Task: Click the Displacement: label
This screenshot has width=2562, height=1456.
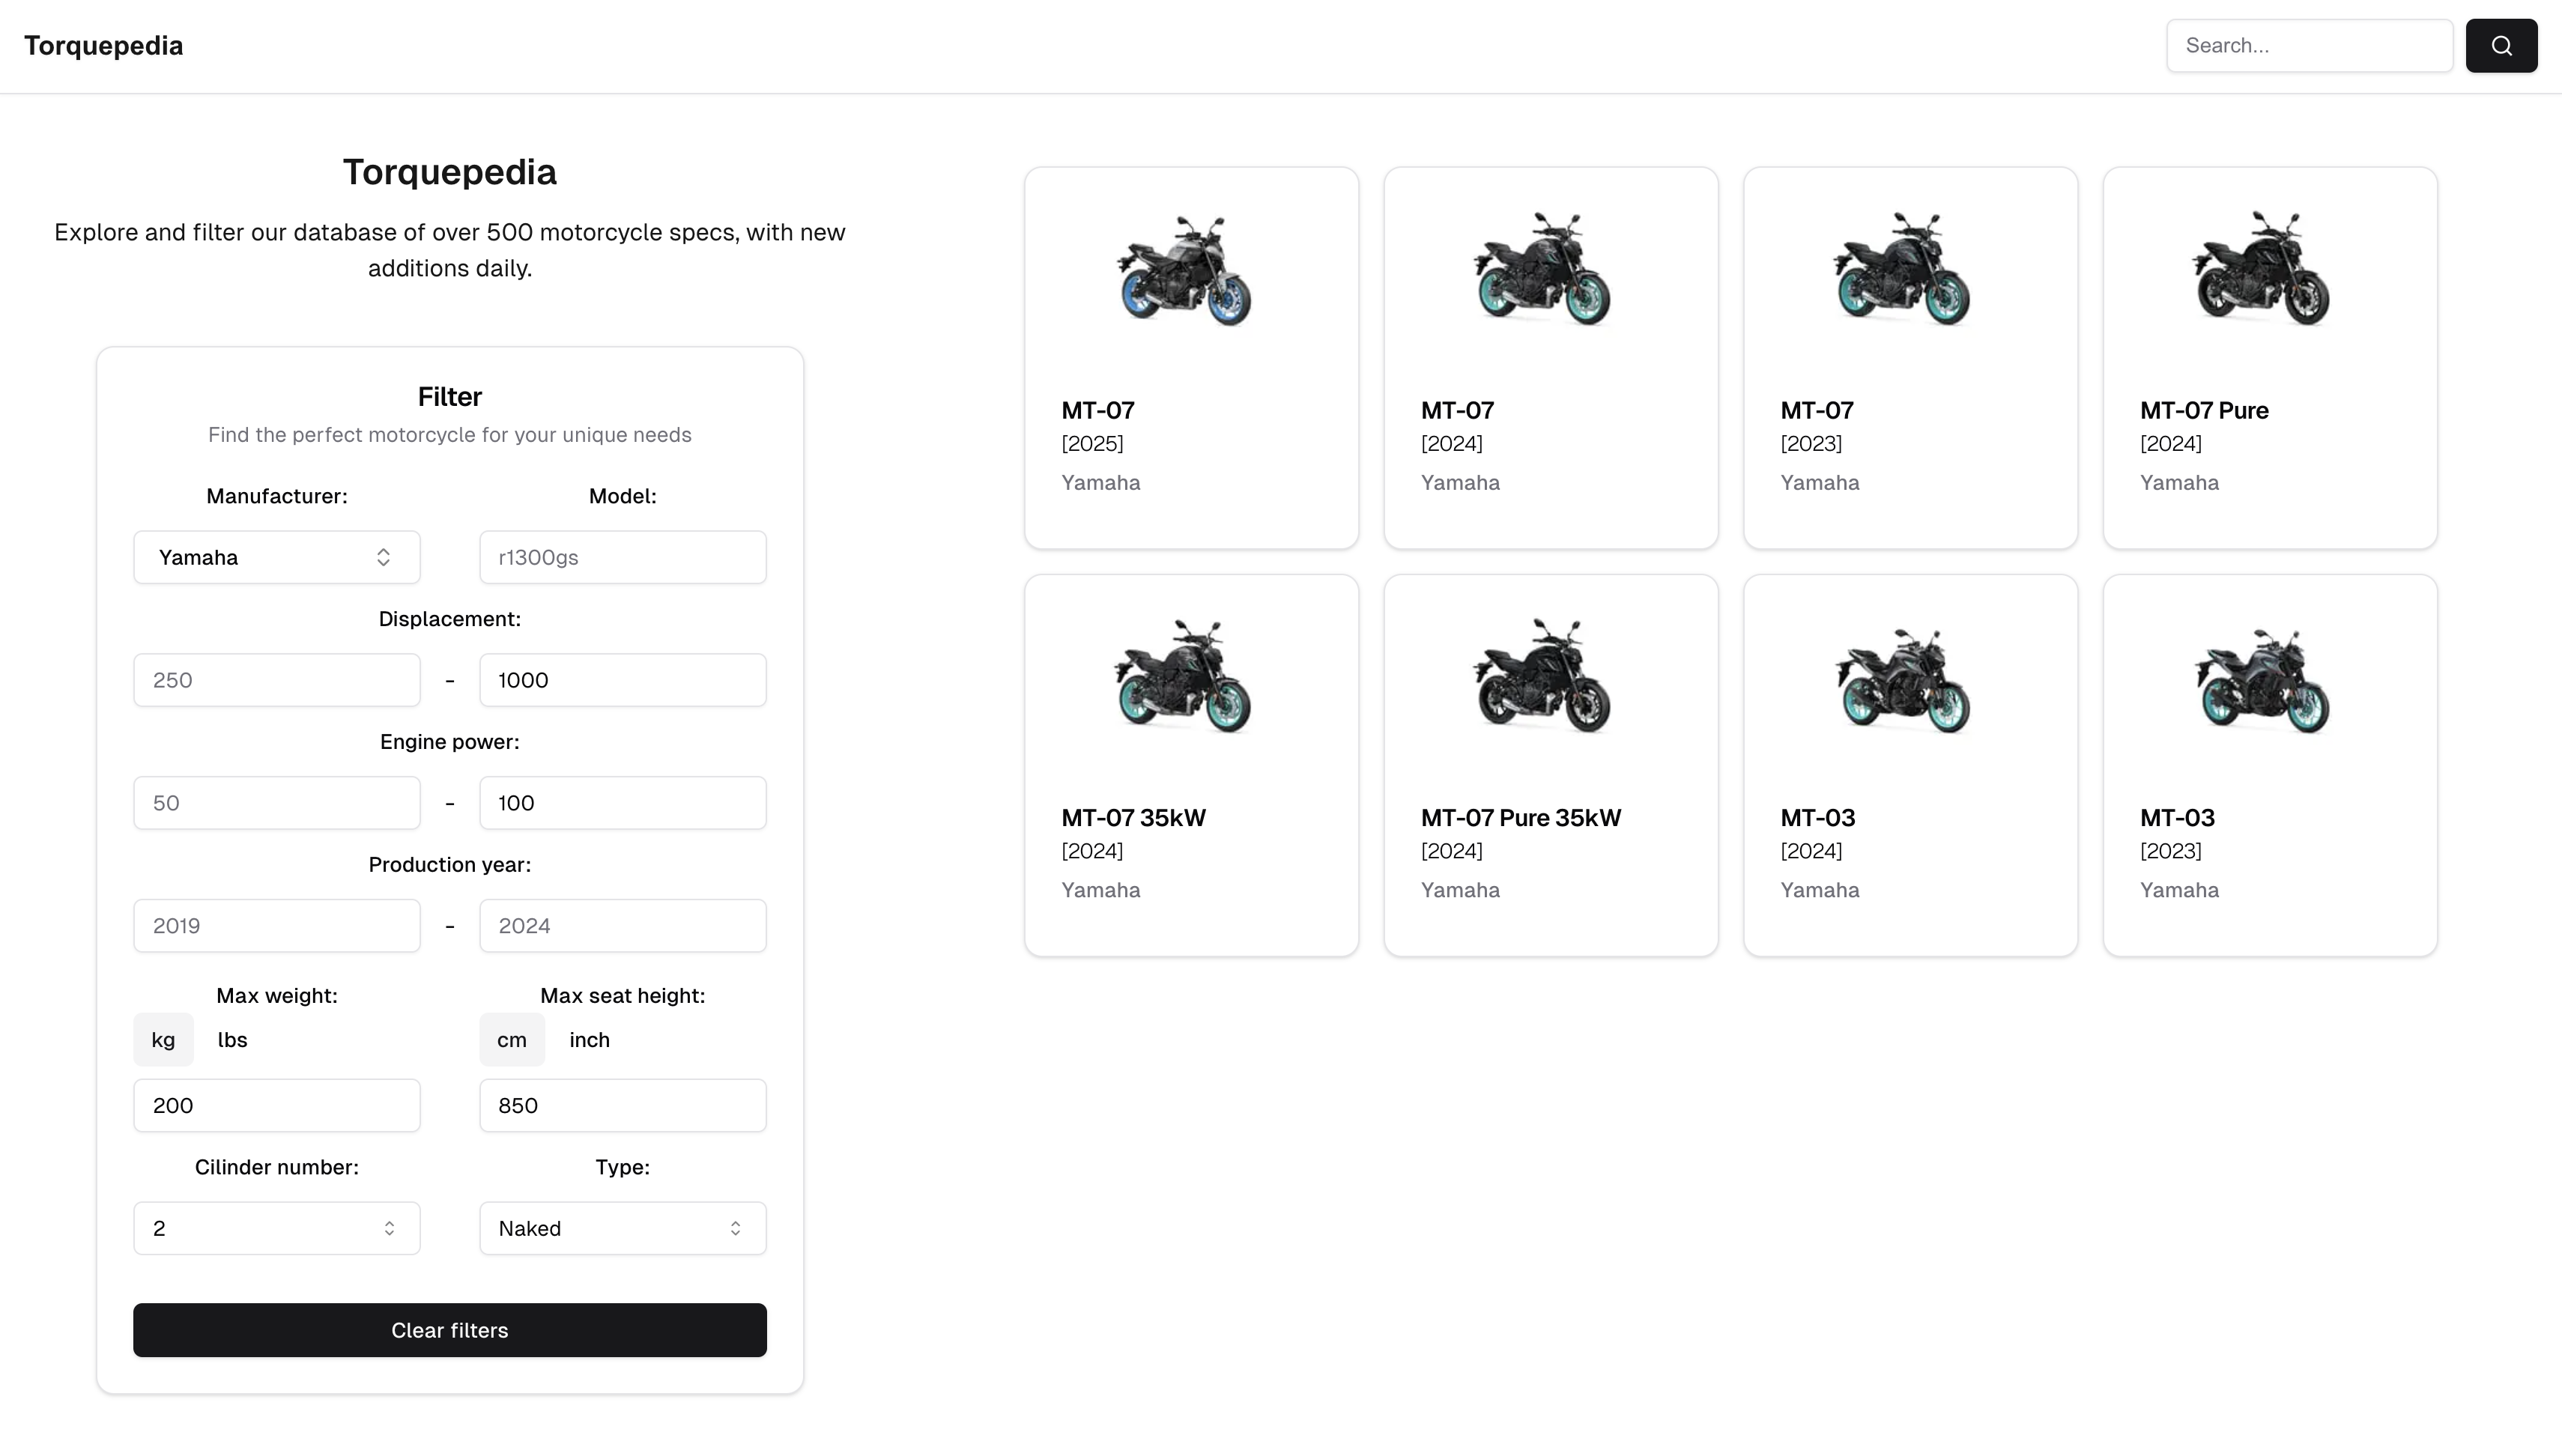Action: click(x=450, y=619)
